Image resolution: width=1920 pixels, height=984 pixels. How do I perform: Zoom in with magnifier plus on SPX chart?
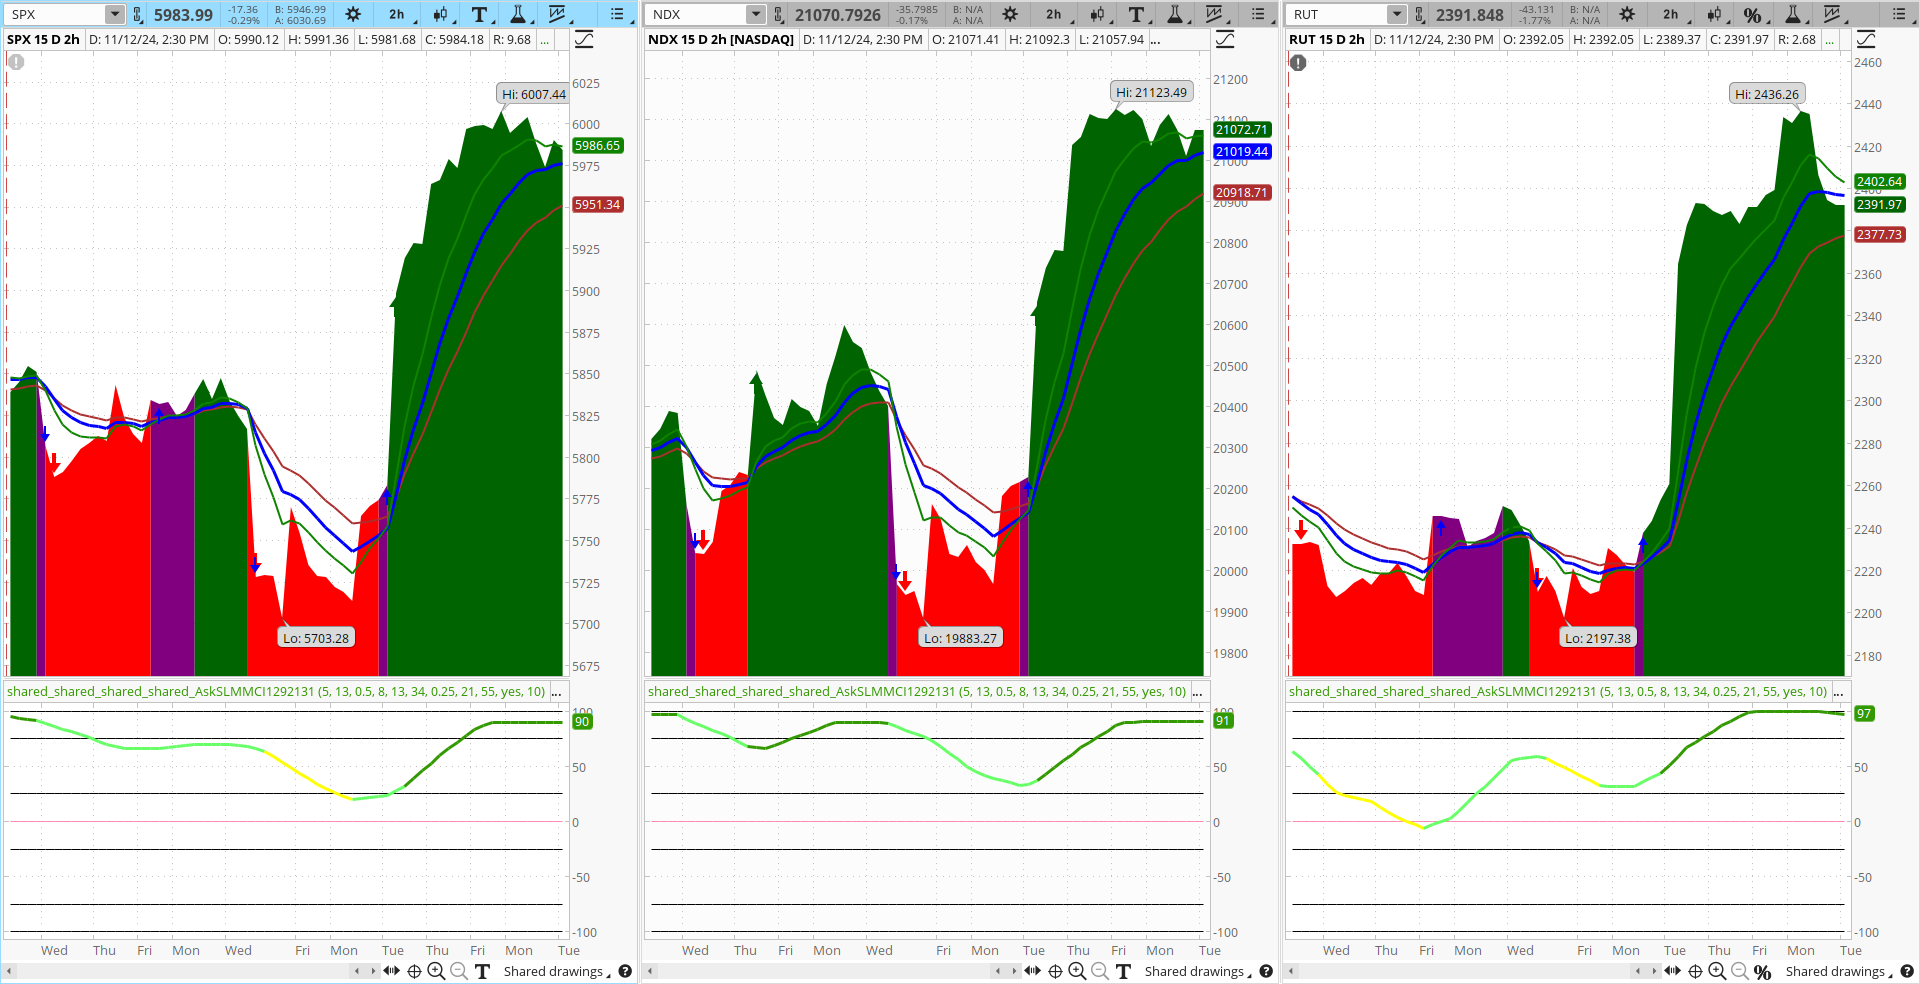click(436, 971)
